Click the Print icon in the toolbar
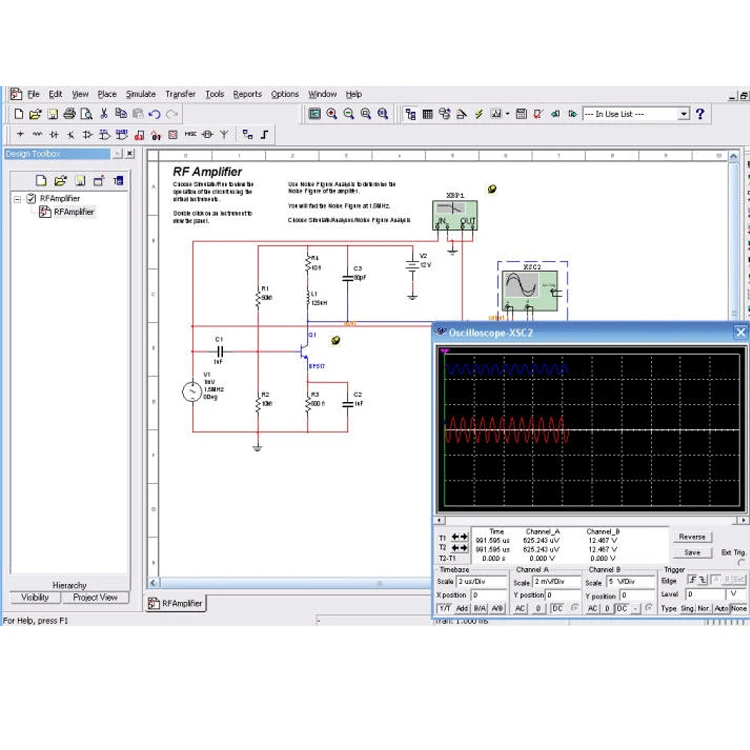Screen dimensions: 750x750 point(69,114)
